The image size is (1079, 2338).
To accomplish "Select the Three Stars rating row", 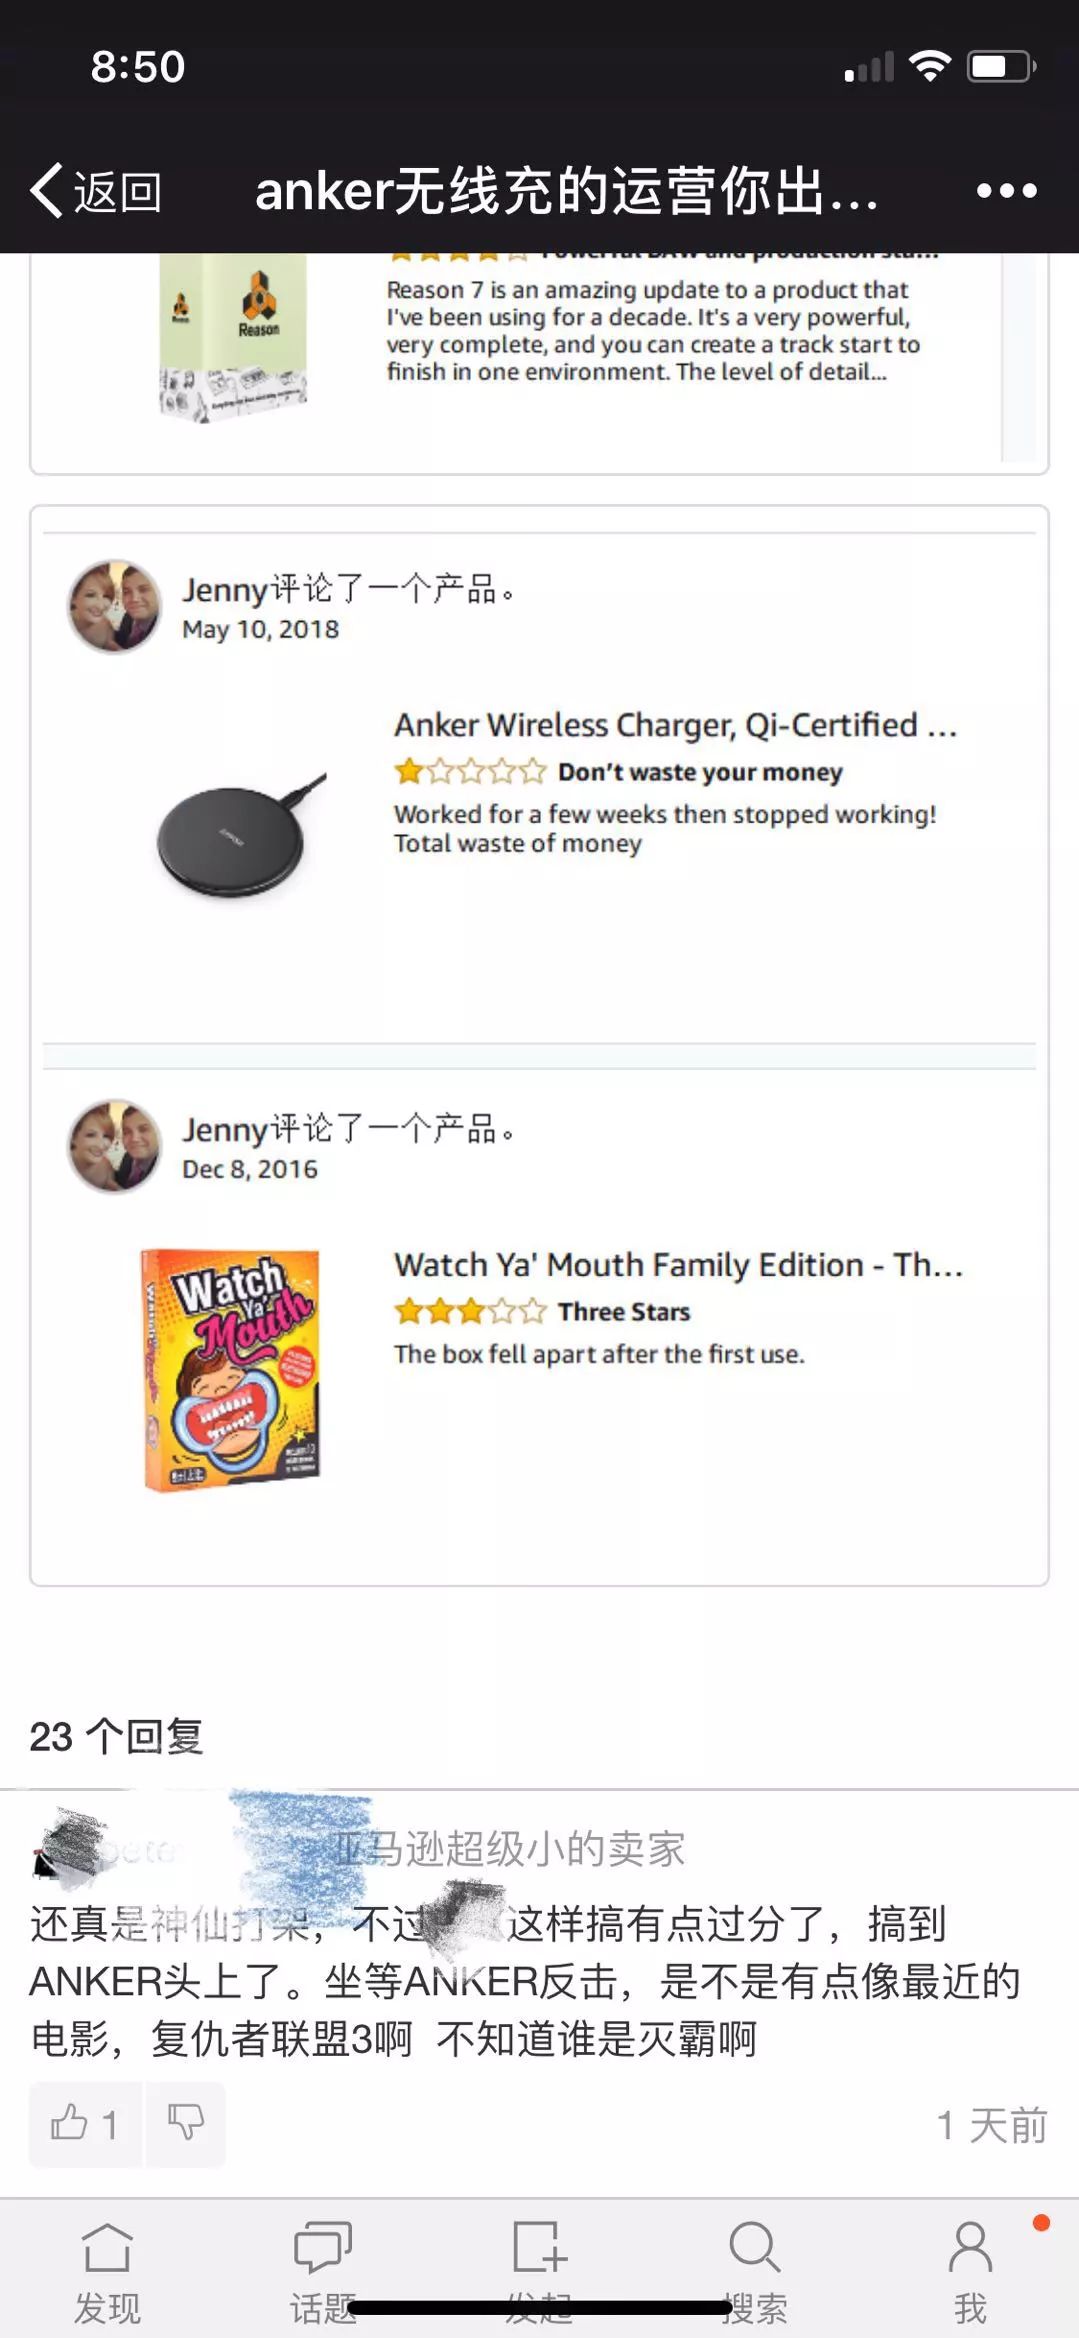I will (542, 1311).
